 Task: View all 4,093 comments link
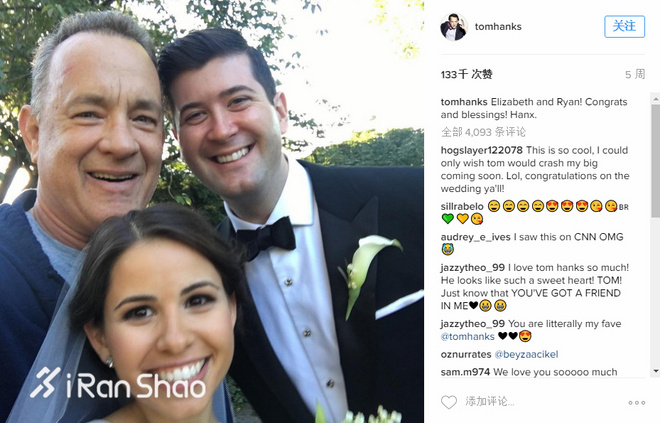coord(483,132)
